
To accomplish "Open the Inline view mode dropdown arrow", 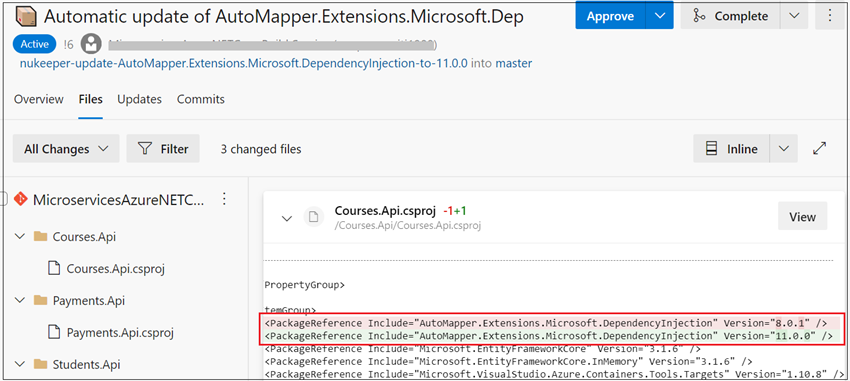I will pos(783,148).
